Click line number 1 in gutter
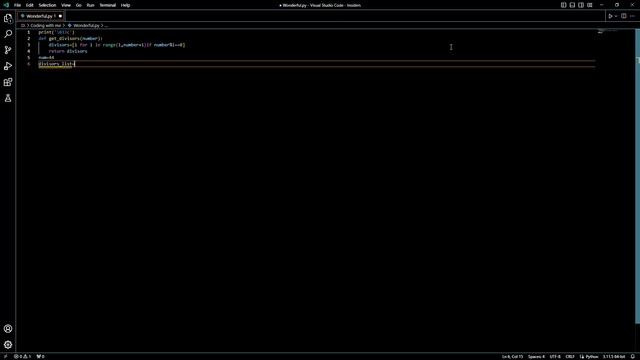The height and width of the screenshot is (360, 640). point(29,32)
